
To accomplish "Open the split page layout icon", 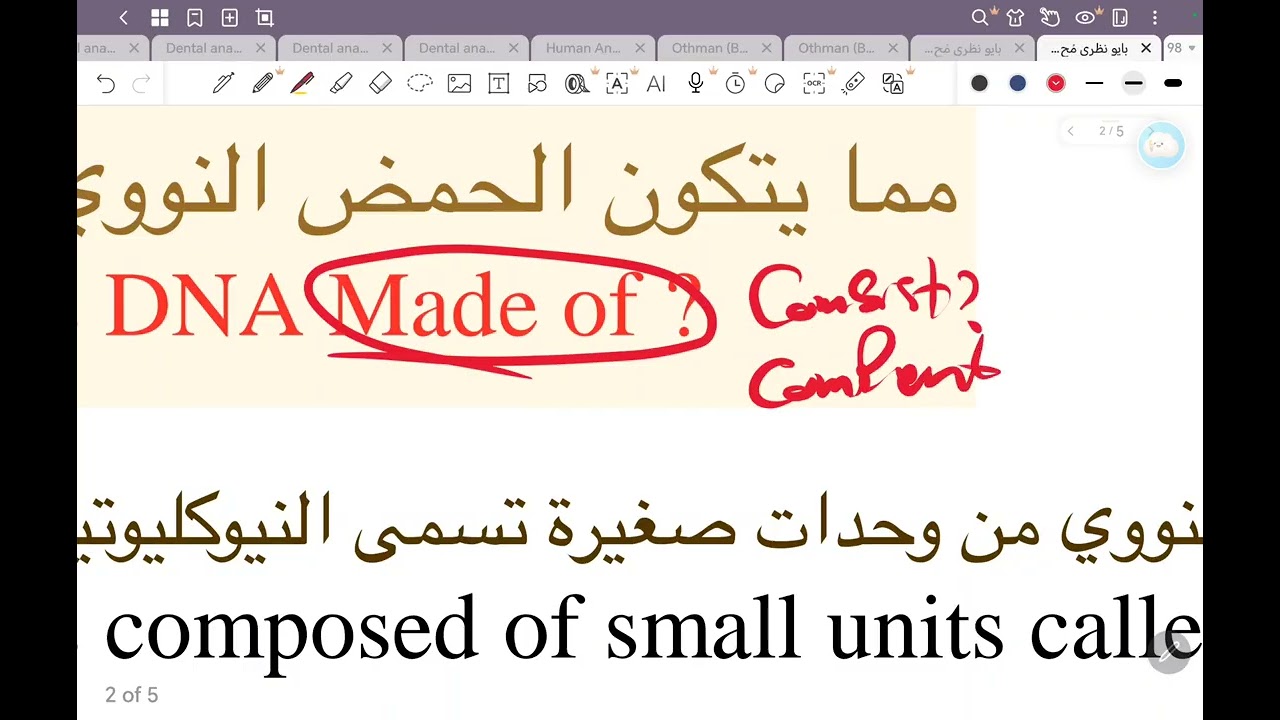I will pos(1119,17).
